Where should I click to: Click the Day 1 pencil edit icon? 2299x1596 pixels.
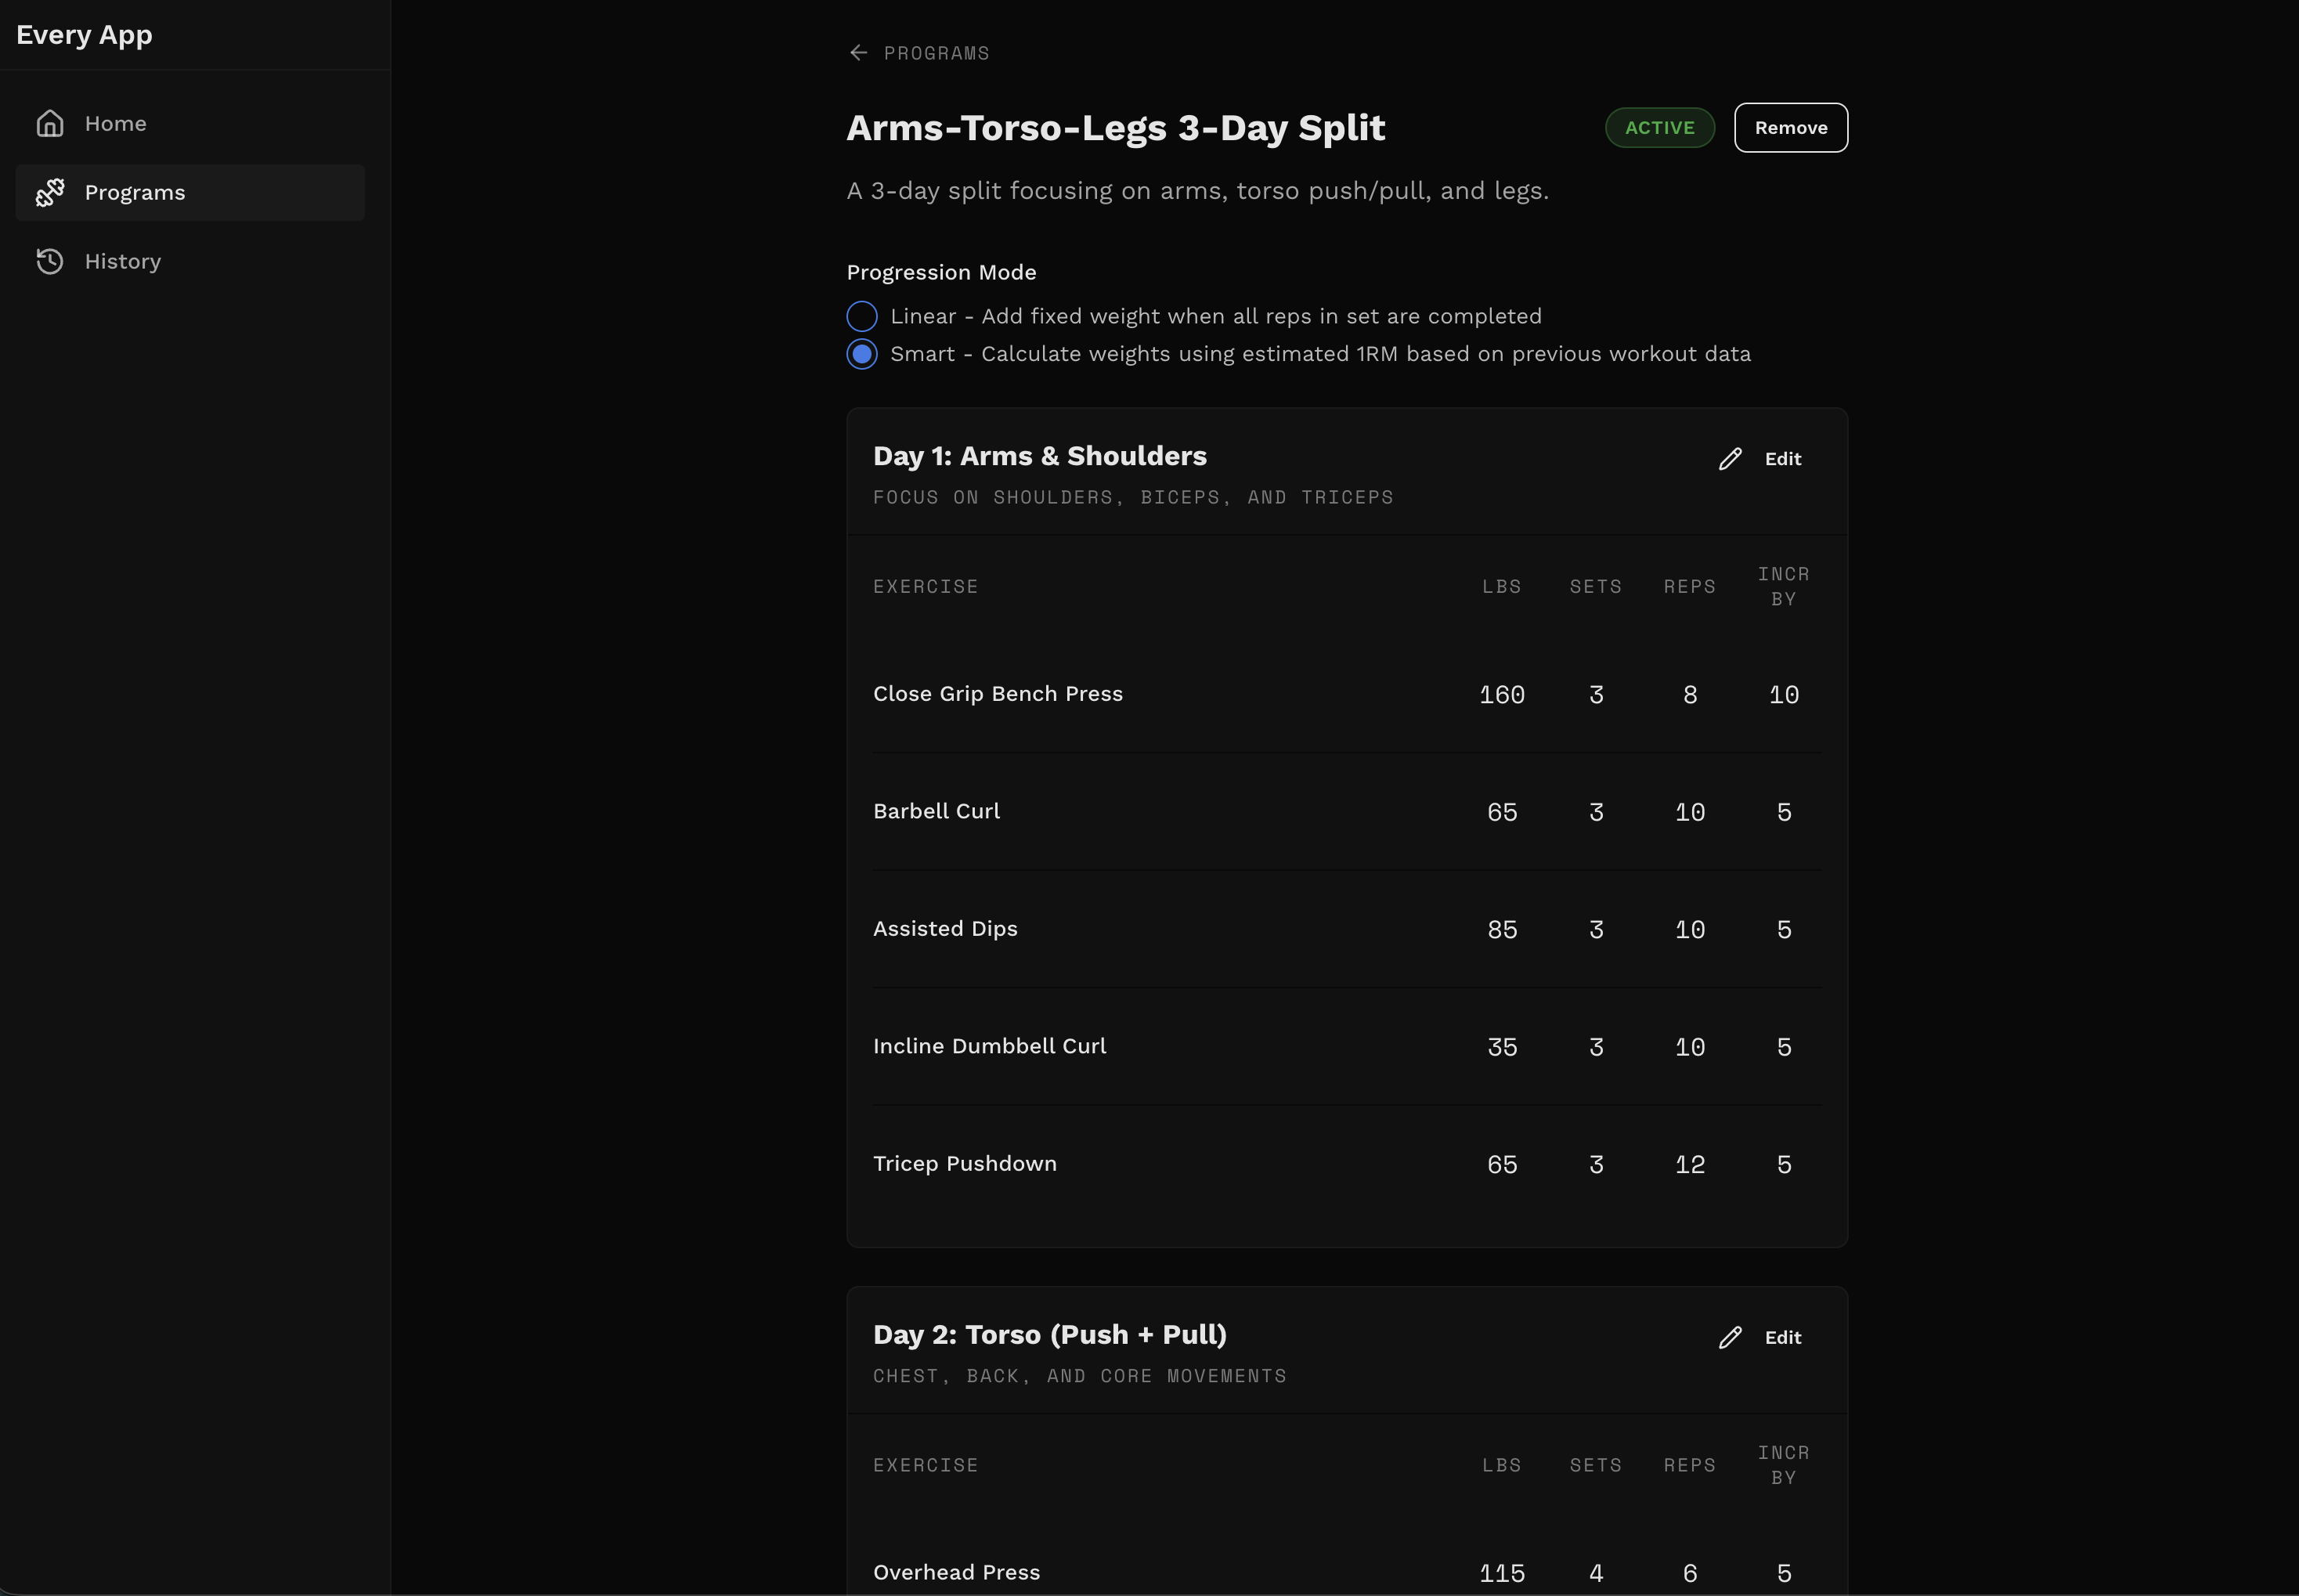[x=1730, y=459]
